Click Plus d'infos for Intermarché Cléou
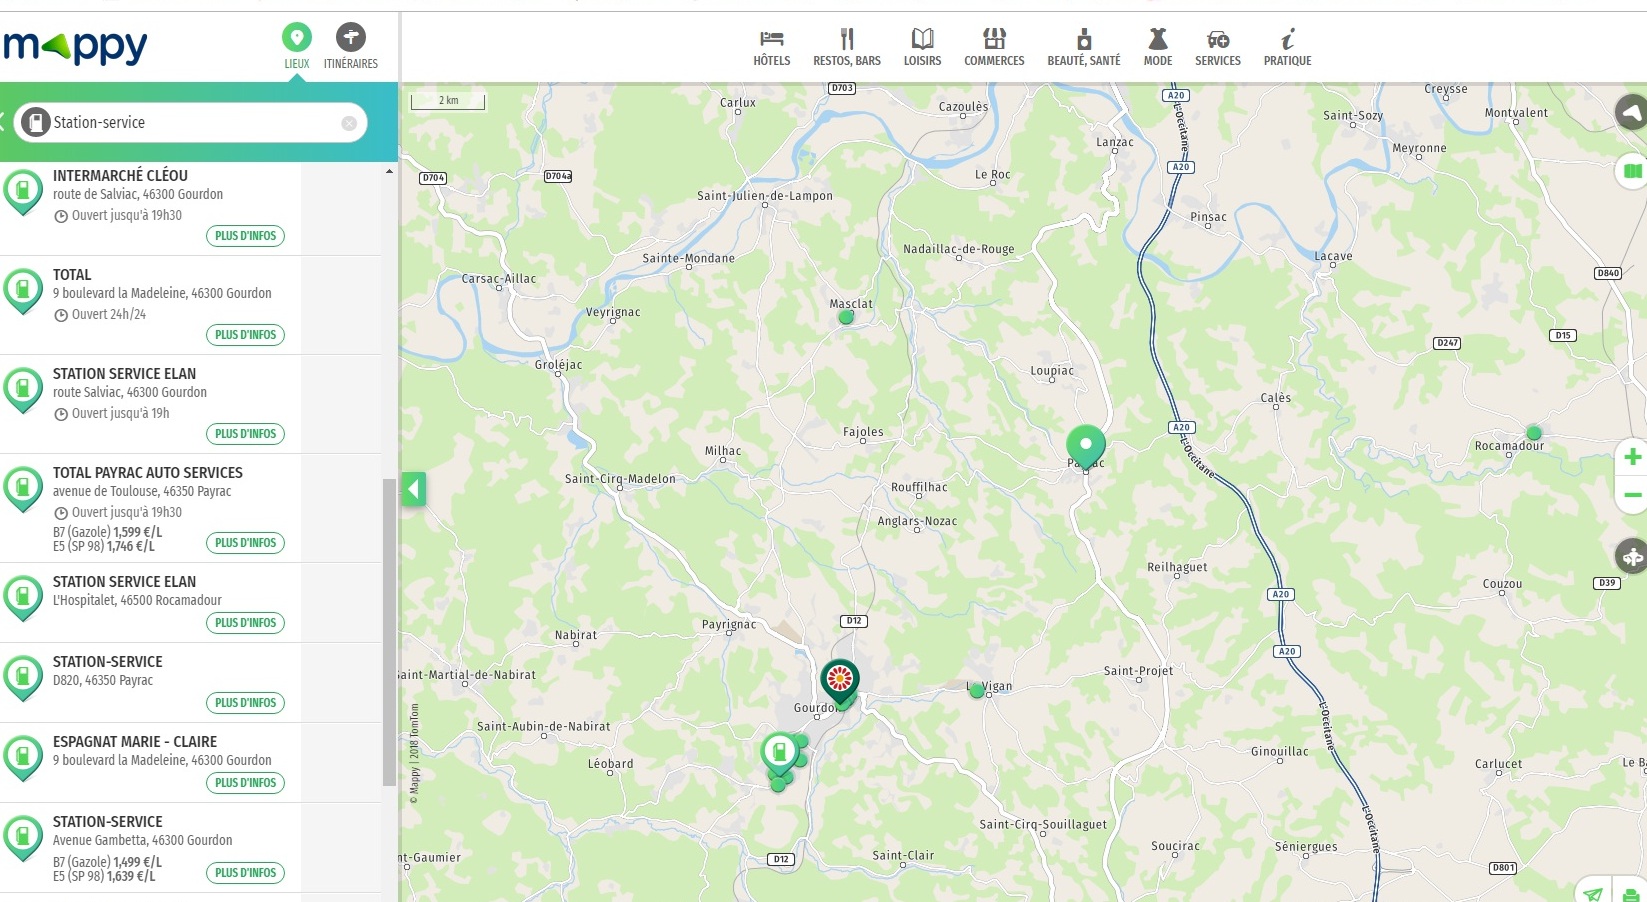Image resolution: width=1647 pixels, height=902 pixels. coord(245,236)
